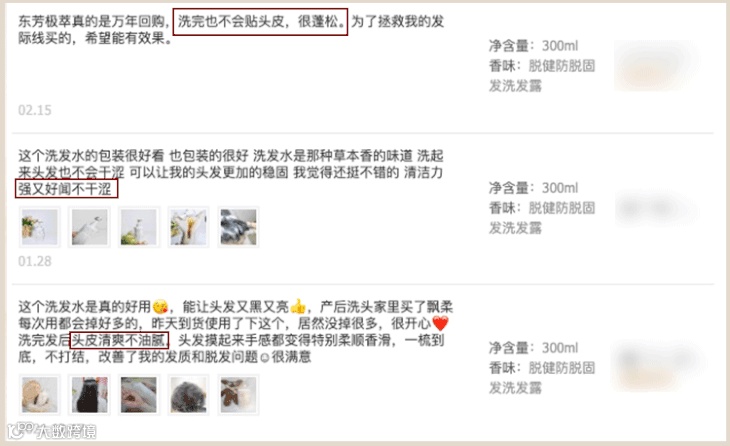Image resolution: width=730 pixels, height=446 pixels.
Task: Click blurred user avatar of 01.28 review
Action: pyautogui.click(x=656, y=208)
